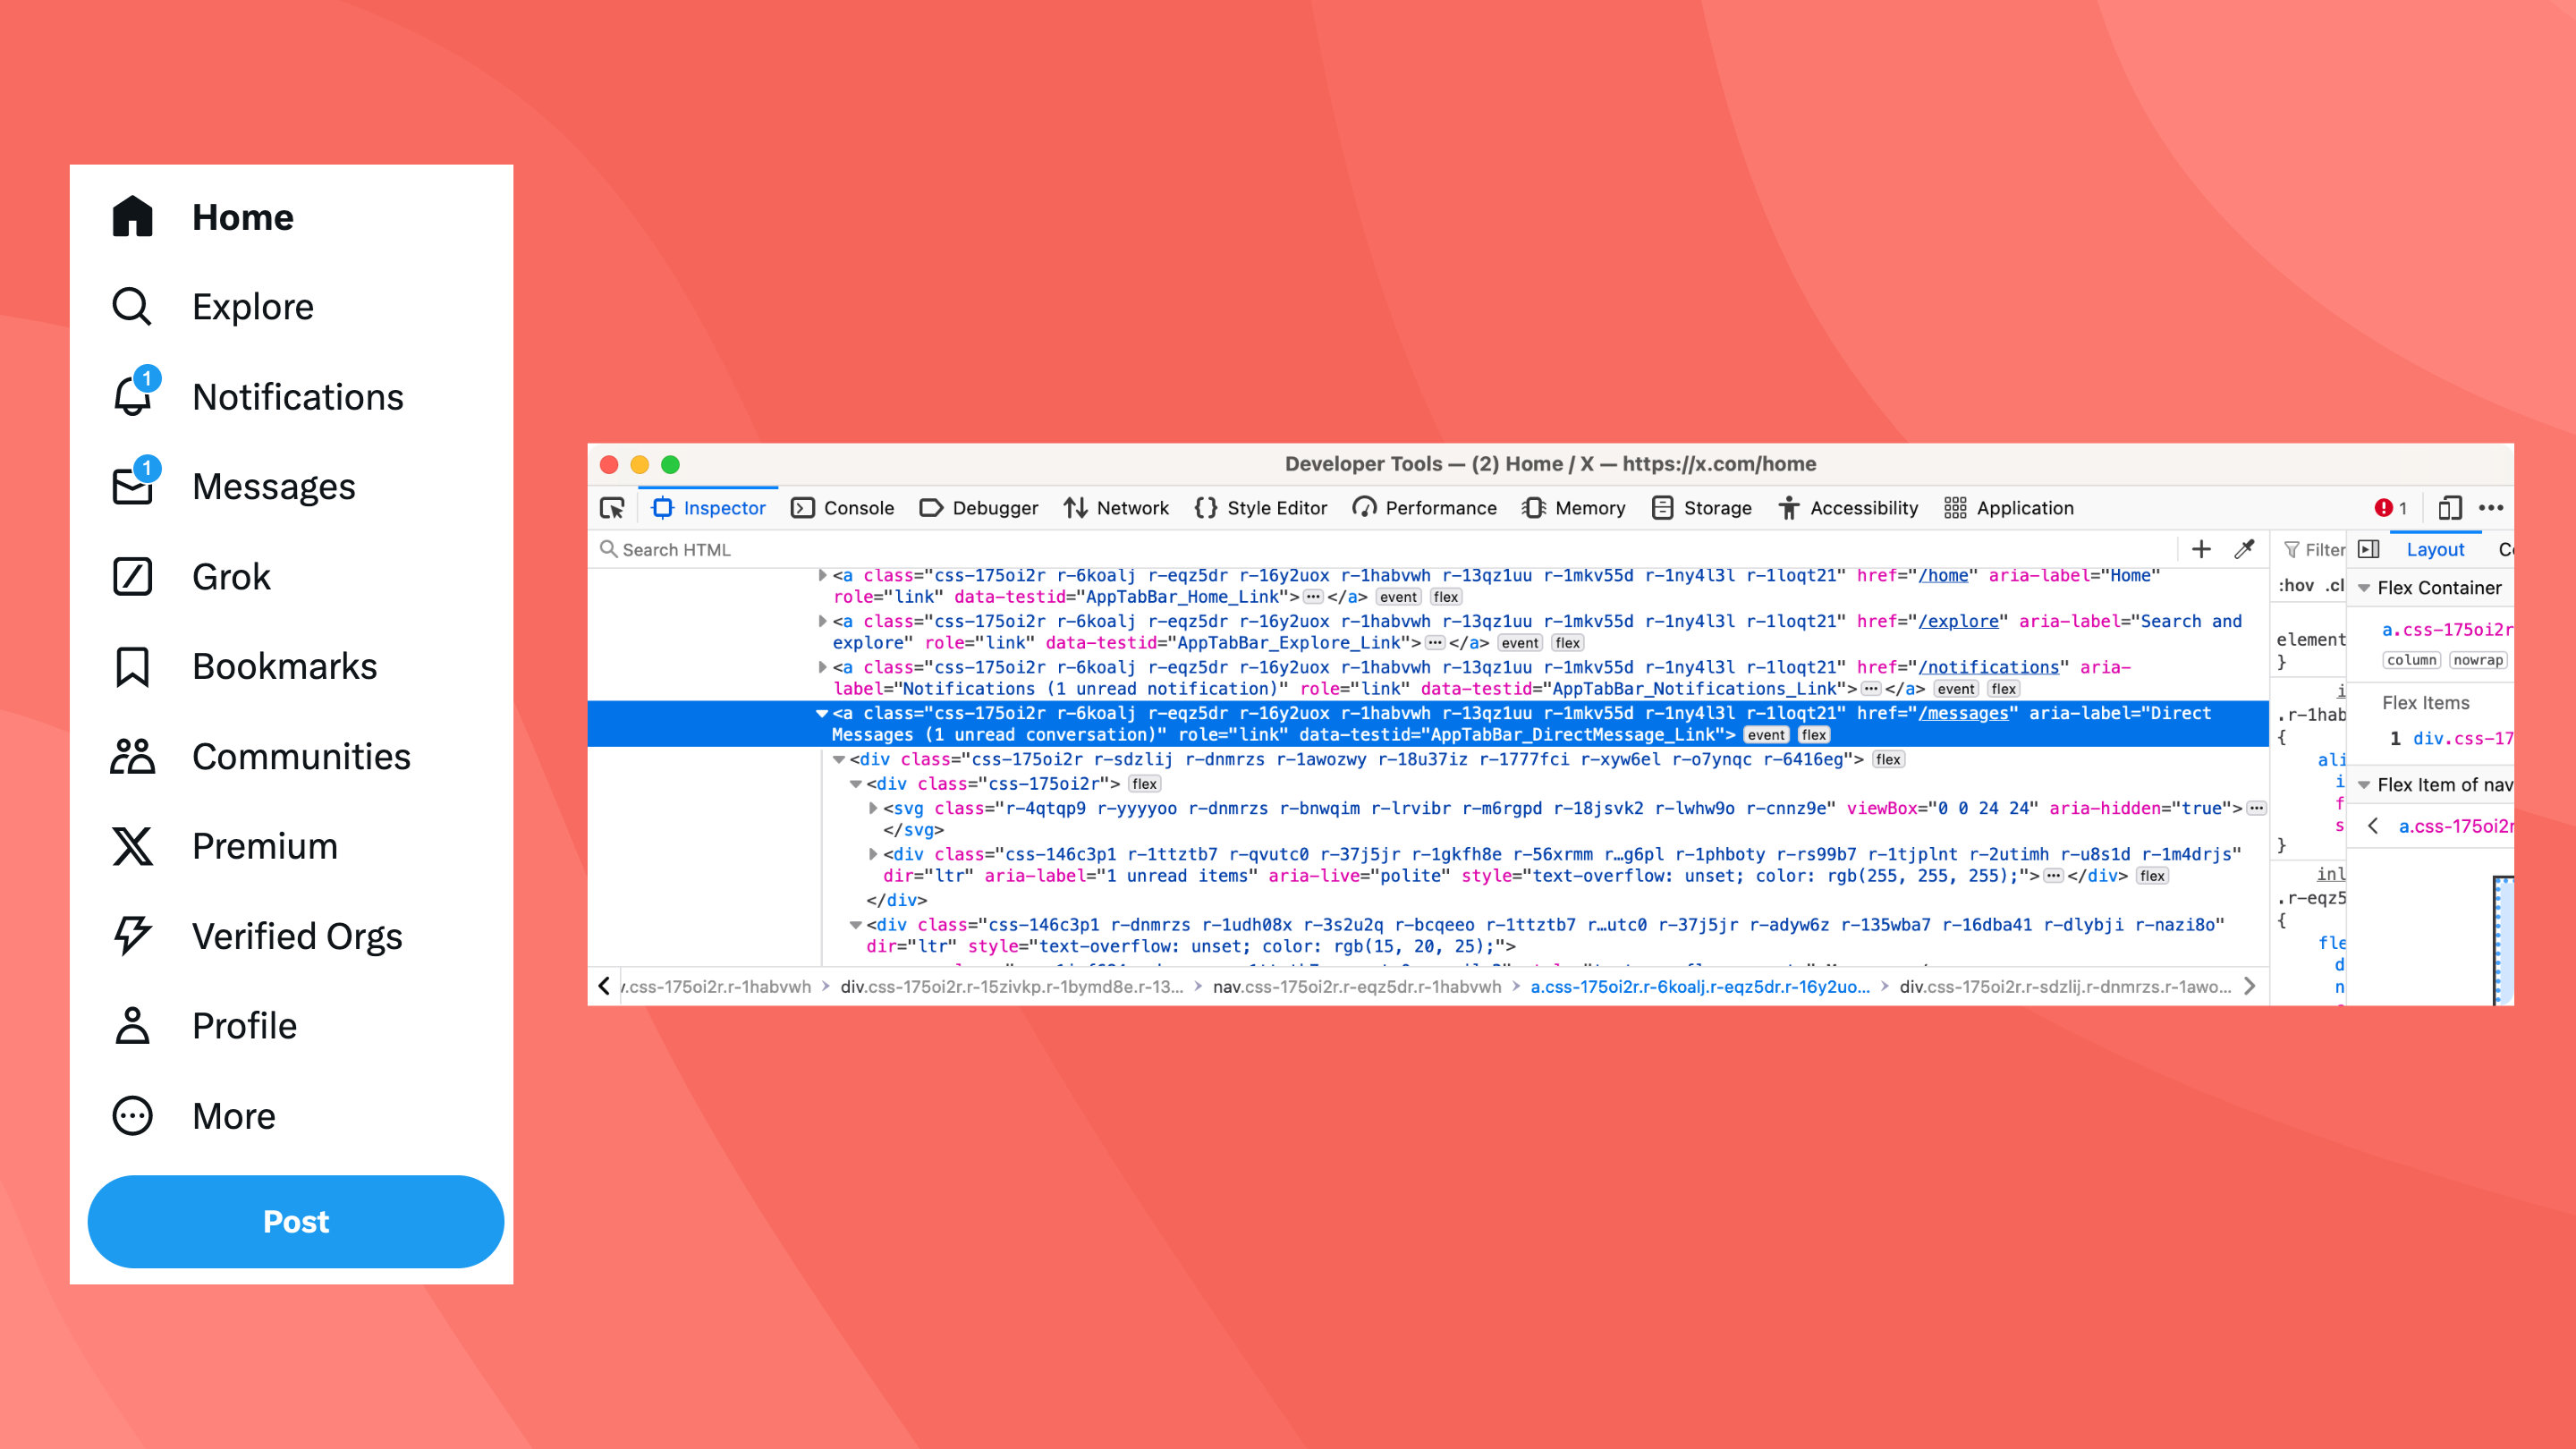Create a new node with the plus icon
The width and height of the screenshot is (2576, 1449).
tap(2202, 549)
